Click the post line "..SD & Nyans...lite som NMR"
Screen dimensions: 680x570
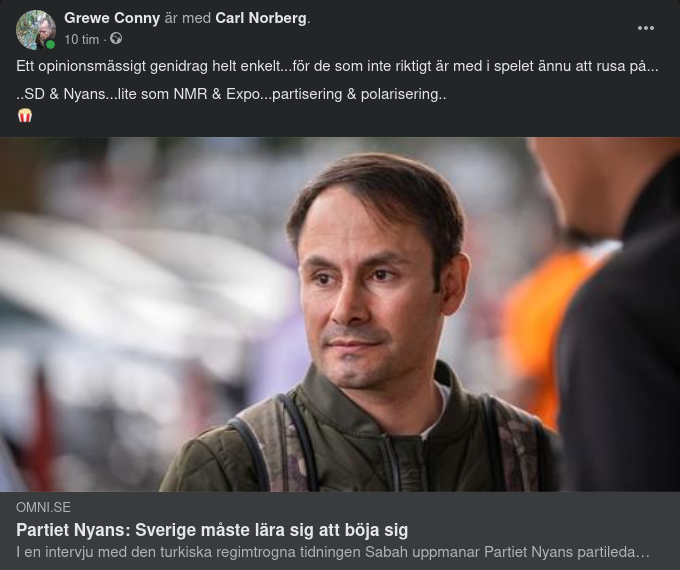(231, 94)
